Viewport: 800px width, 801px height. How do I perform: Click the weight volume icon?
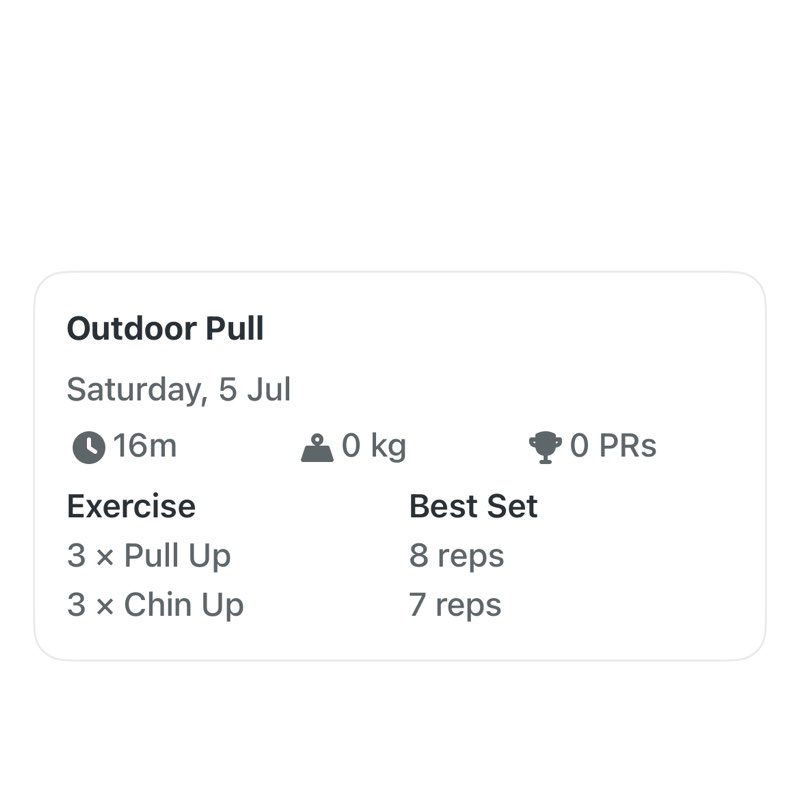317,447
